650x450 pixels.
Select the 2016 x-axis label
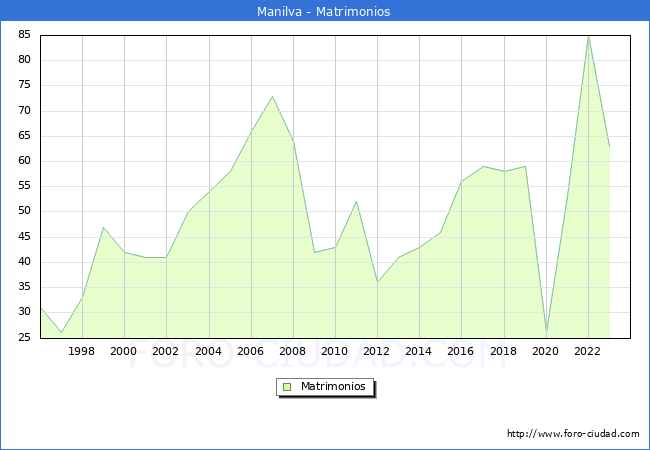[x=461, y=351]
